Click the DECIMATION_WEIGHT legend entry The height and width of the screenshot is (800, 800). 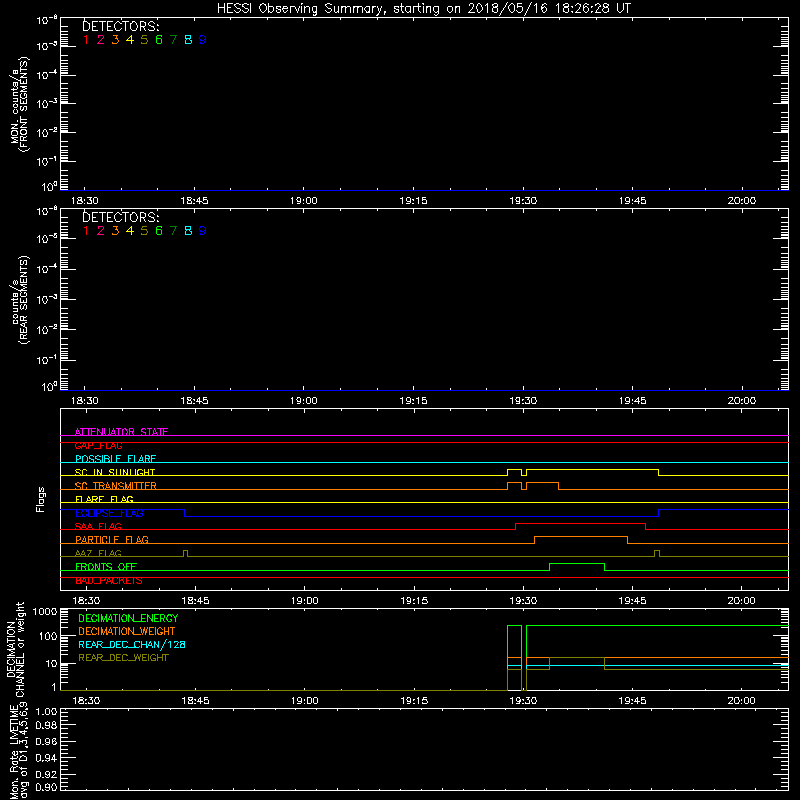(x=127, y=631)
